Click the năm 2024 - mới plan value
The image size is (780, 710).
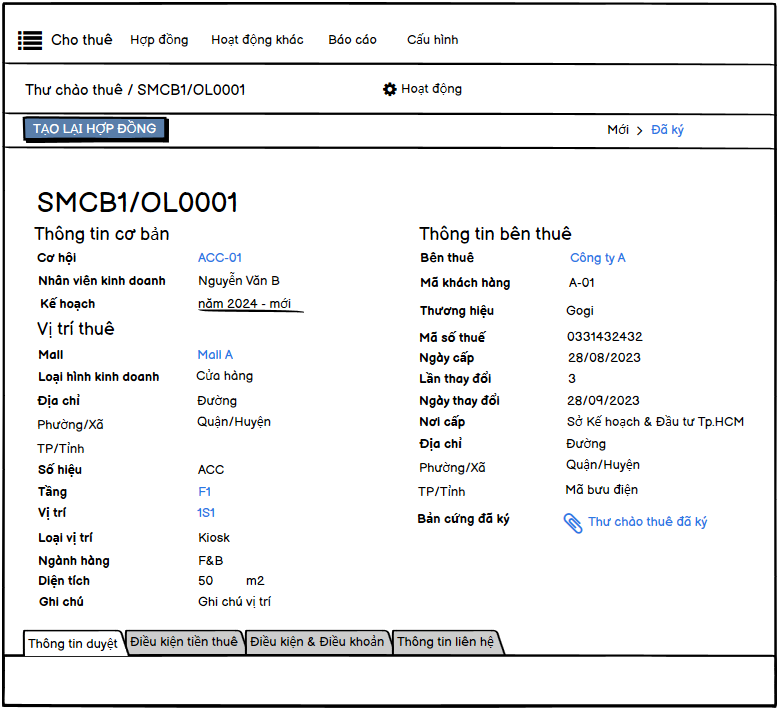pos(244,304)
